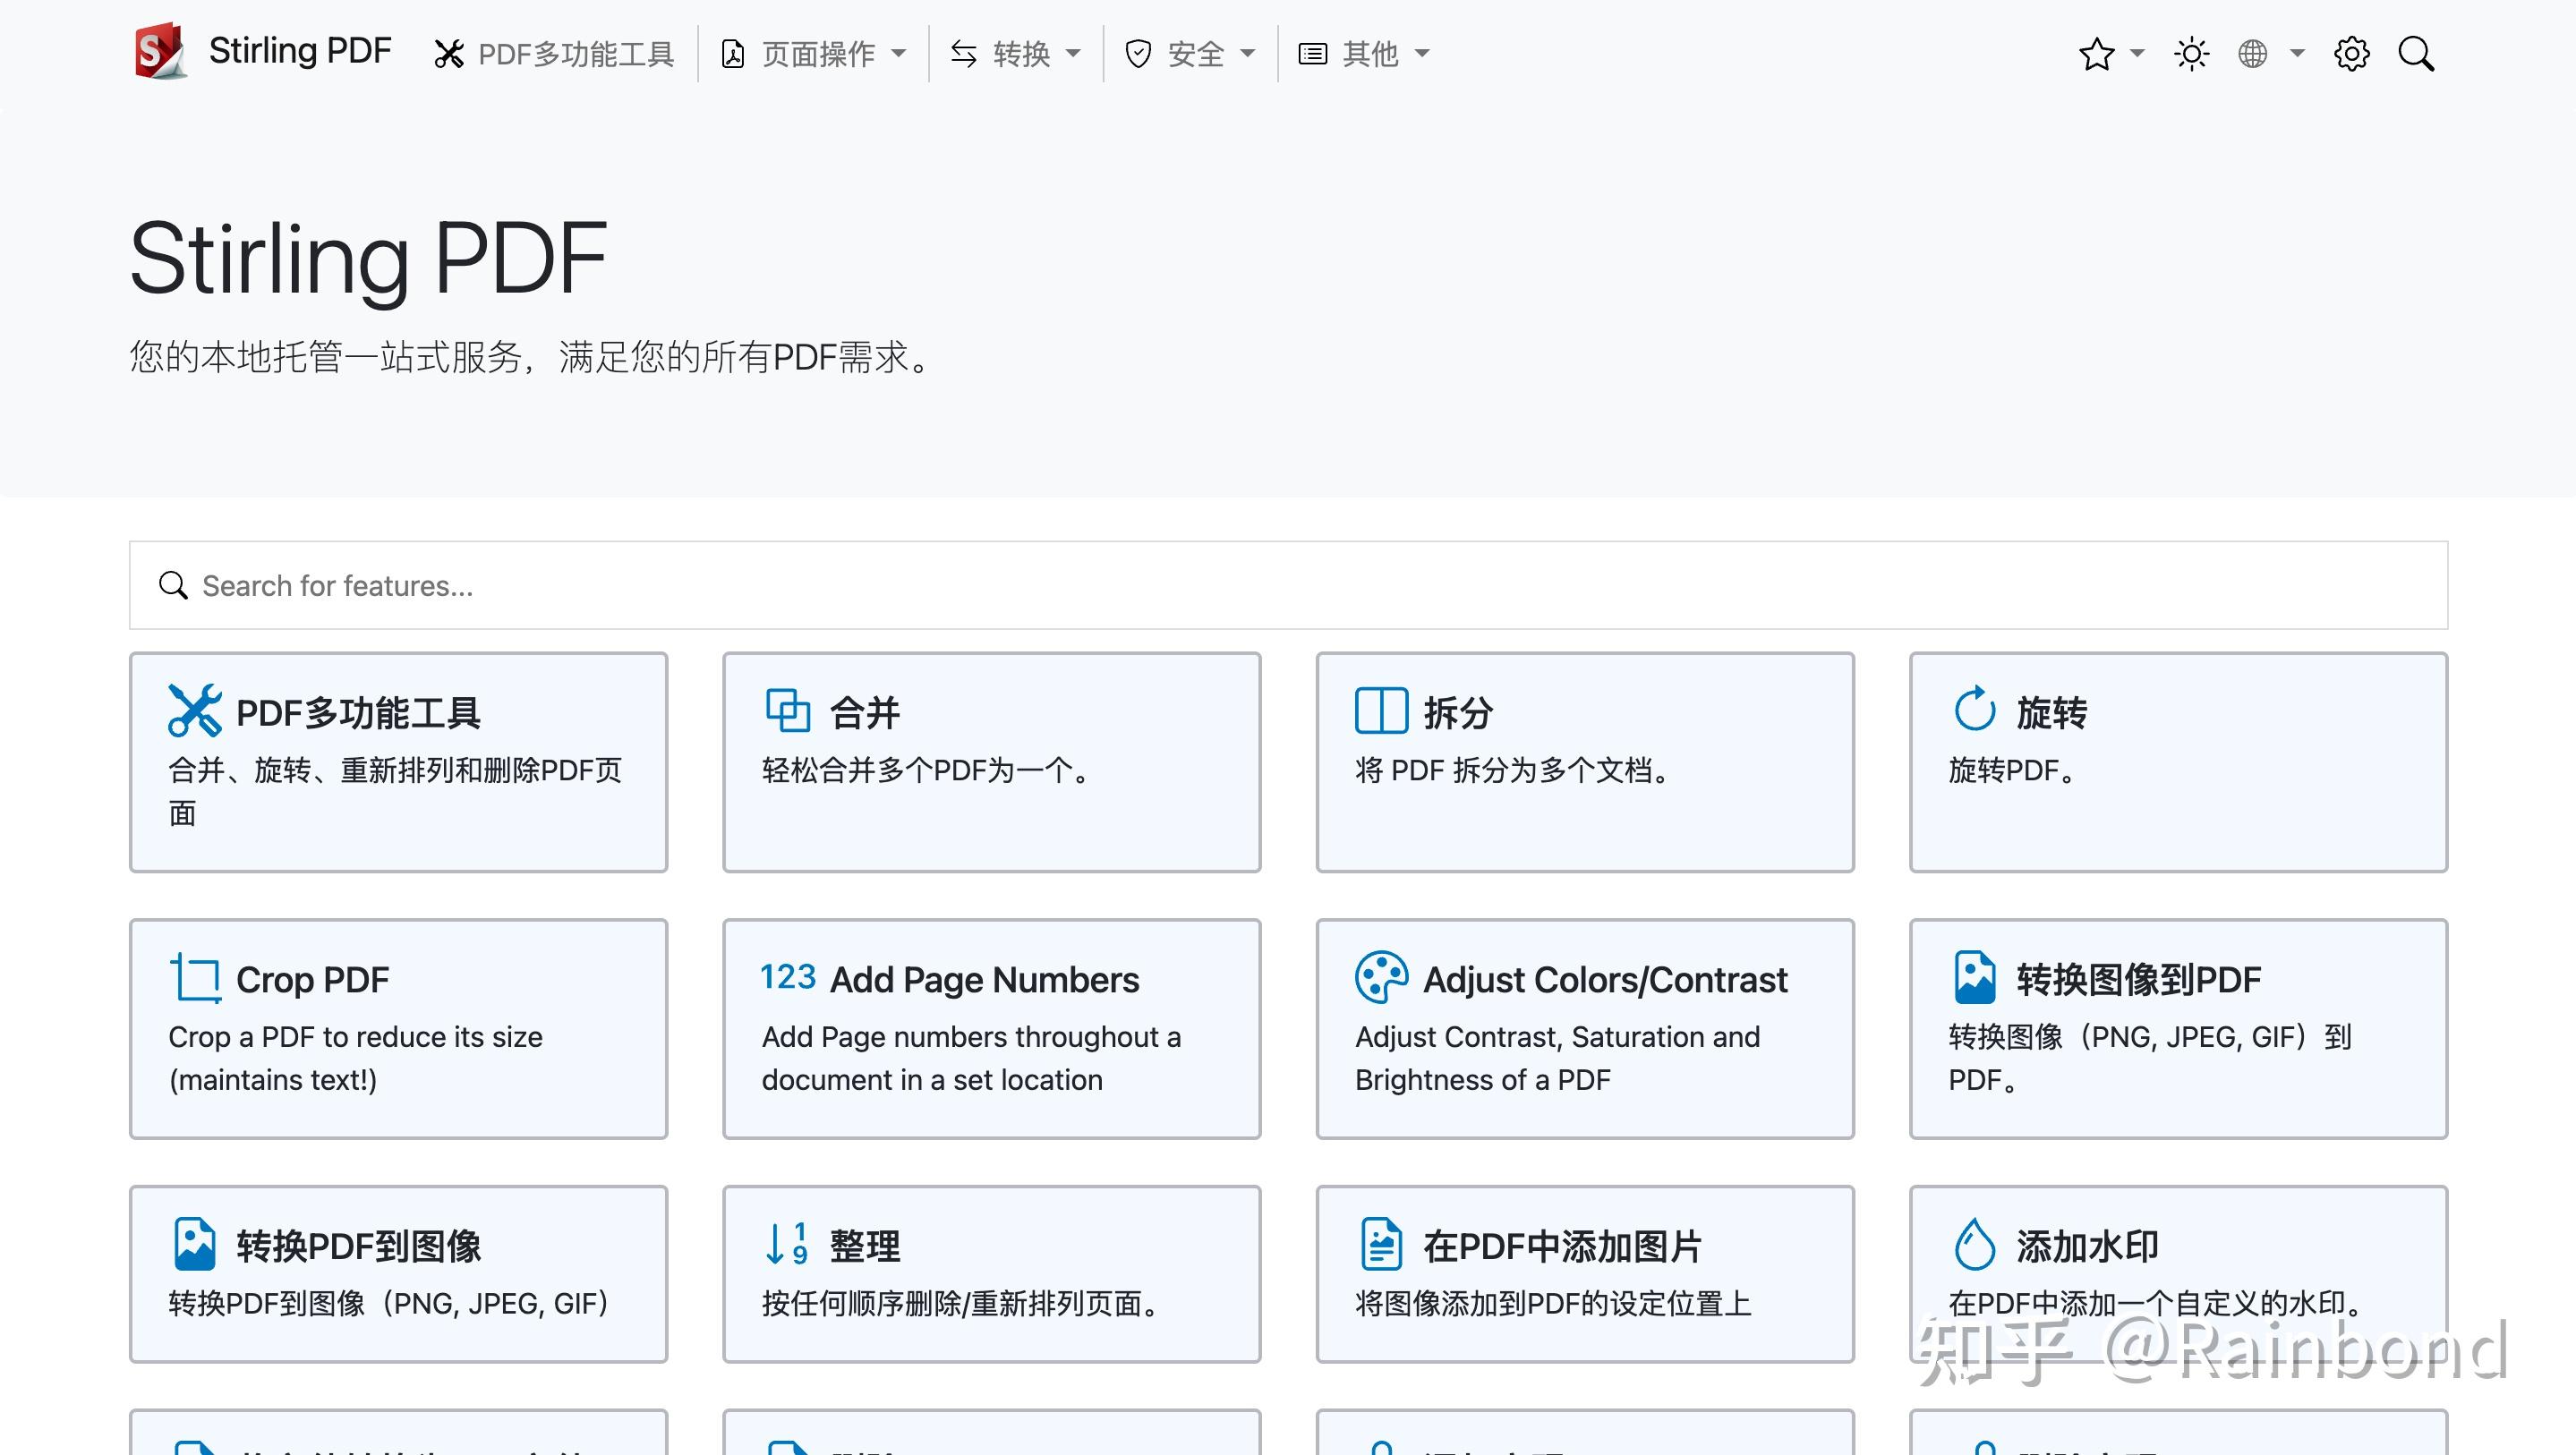Open language selector globe icon
The height and width of the screenshot is (1455, 2576).
pos(2252,53)
